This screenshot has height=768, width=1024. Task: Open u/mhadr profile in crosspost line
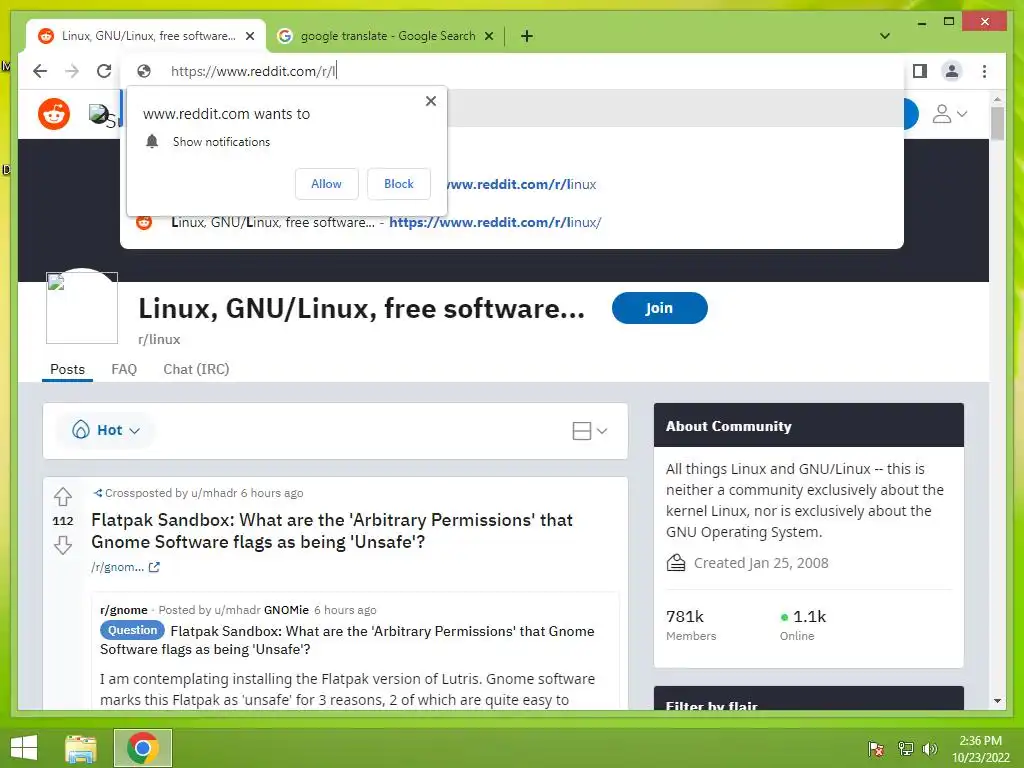coord(214,493)
